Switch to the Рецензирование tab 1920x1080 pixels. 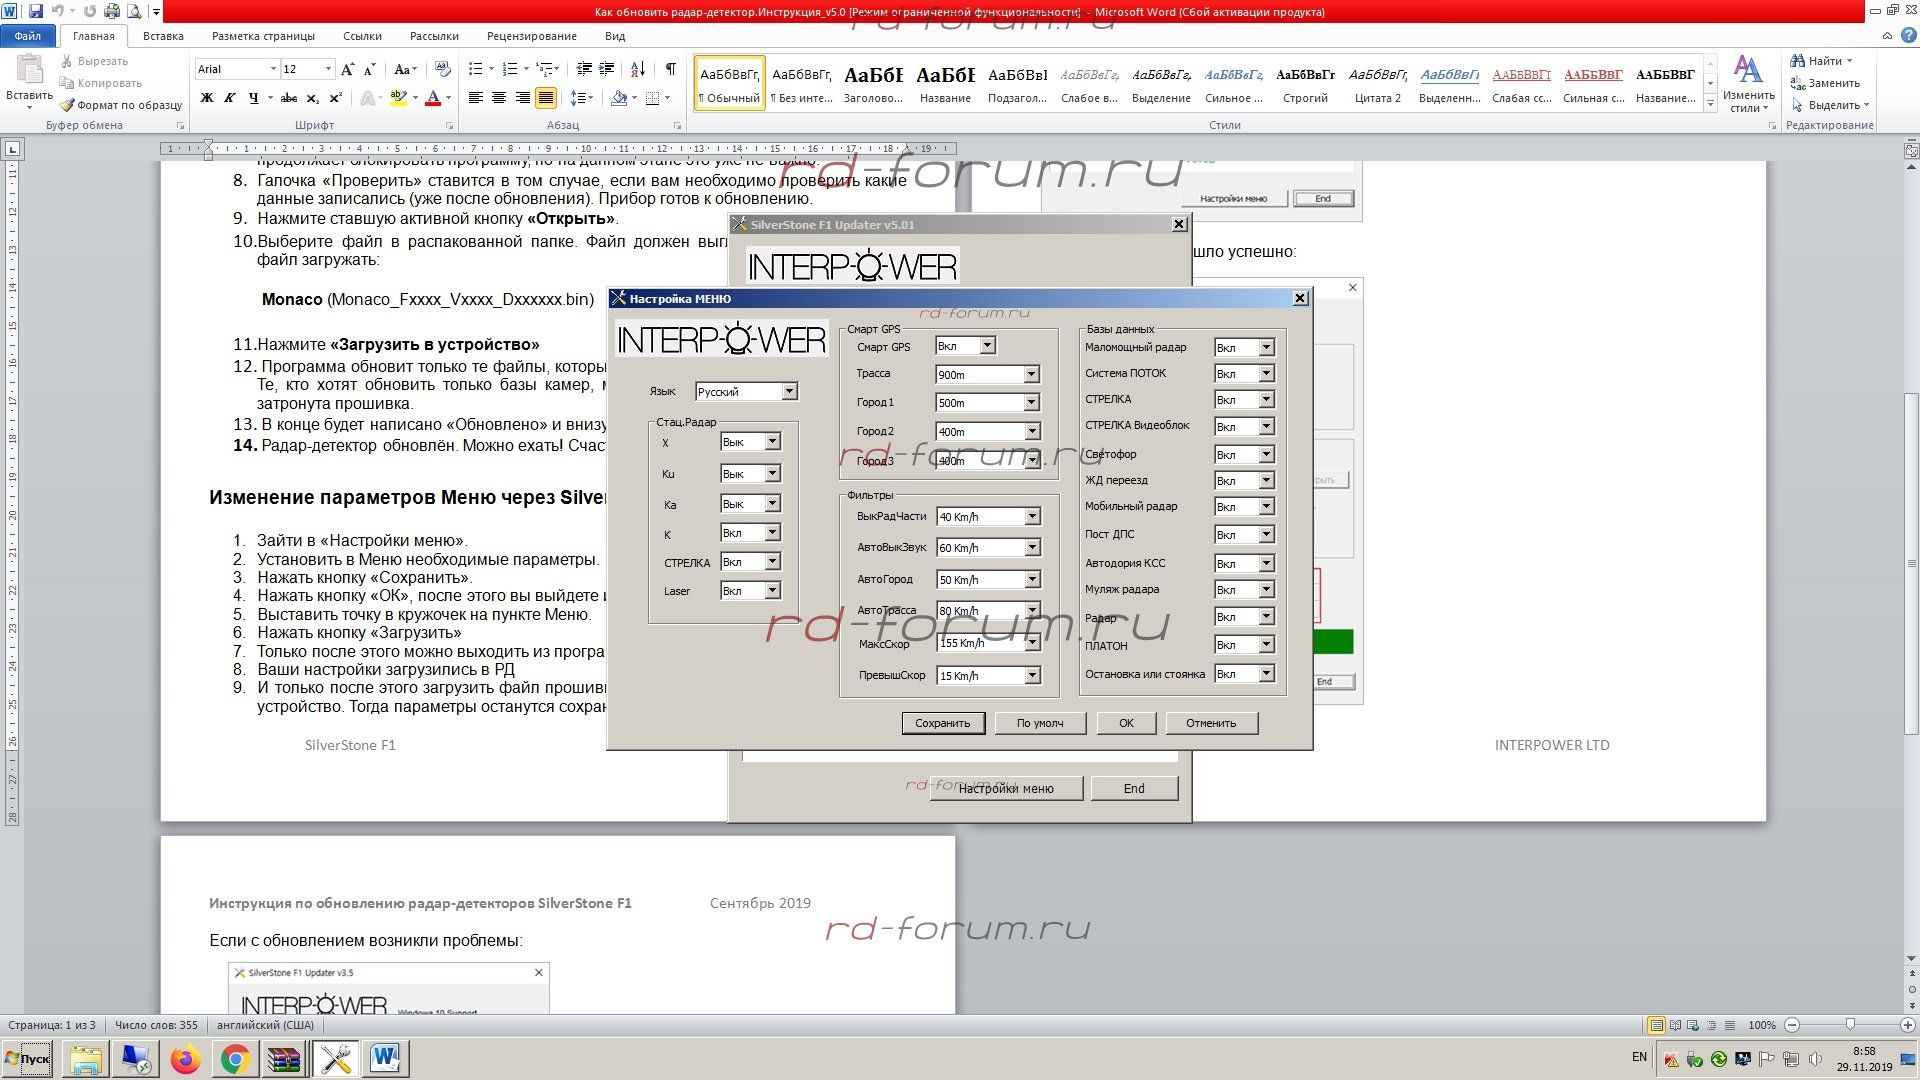(x=531, y=36)
